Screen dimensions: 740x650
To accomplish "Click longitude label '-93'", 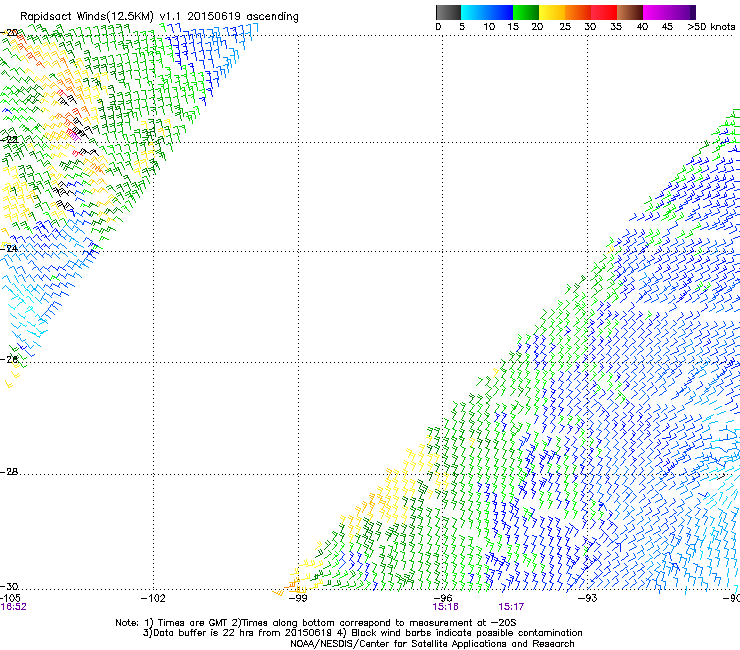I will point(588,598).
